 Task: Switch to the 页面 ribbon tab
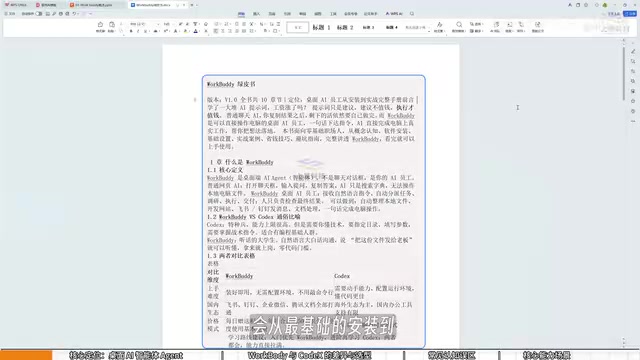tap(272, 14)
